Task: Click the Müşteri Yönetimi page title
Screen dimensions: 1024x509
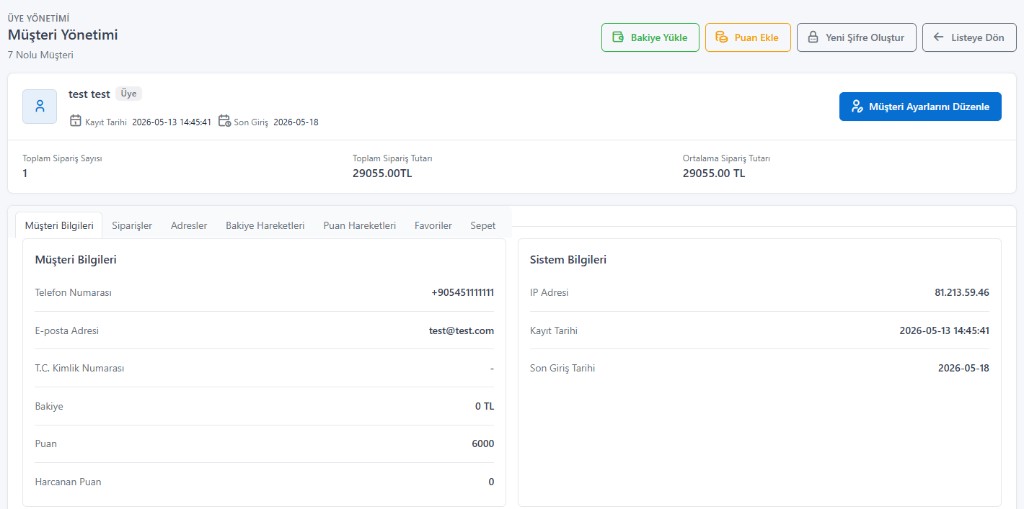Action: [x=63, y=35]
